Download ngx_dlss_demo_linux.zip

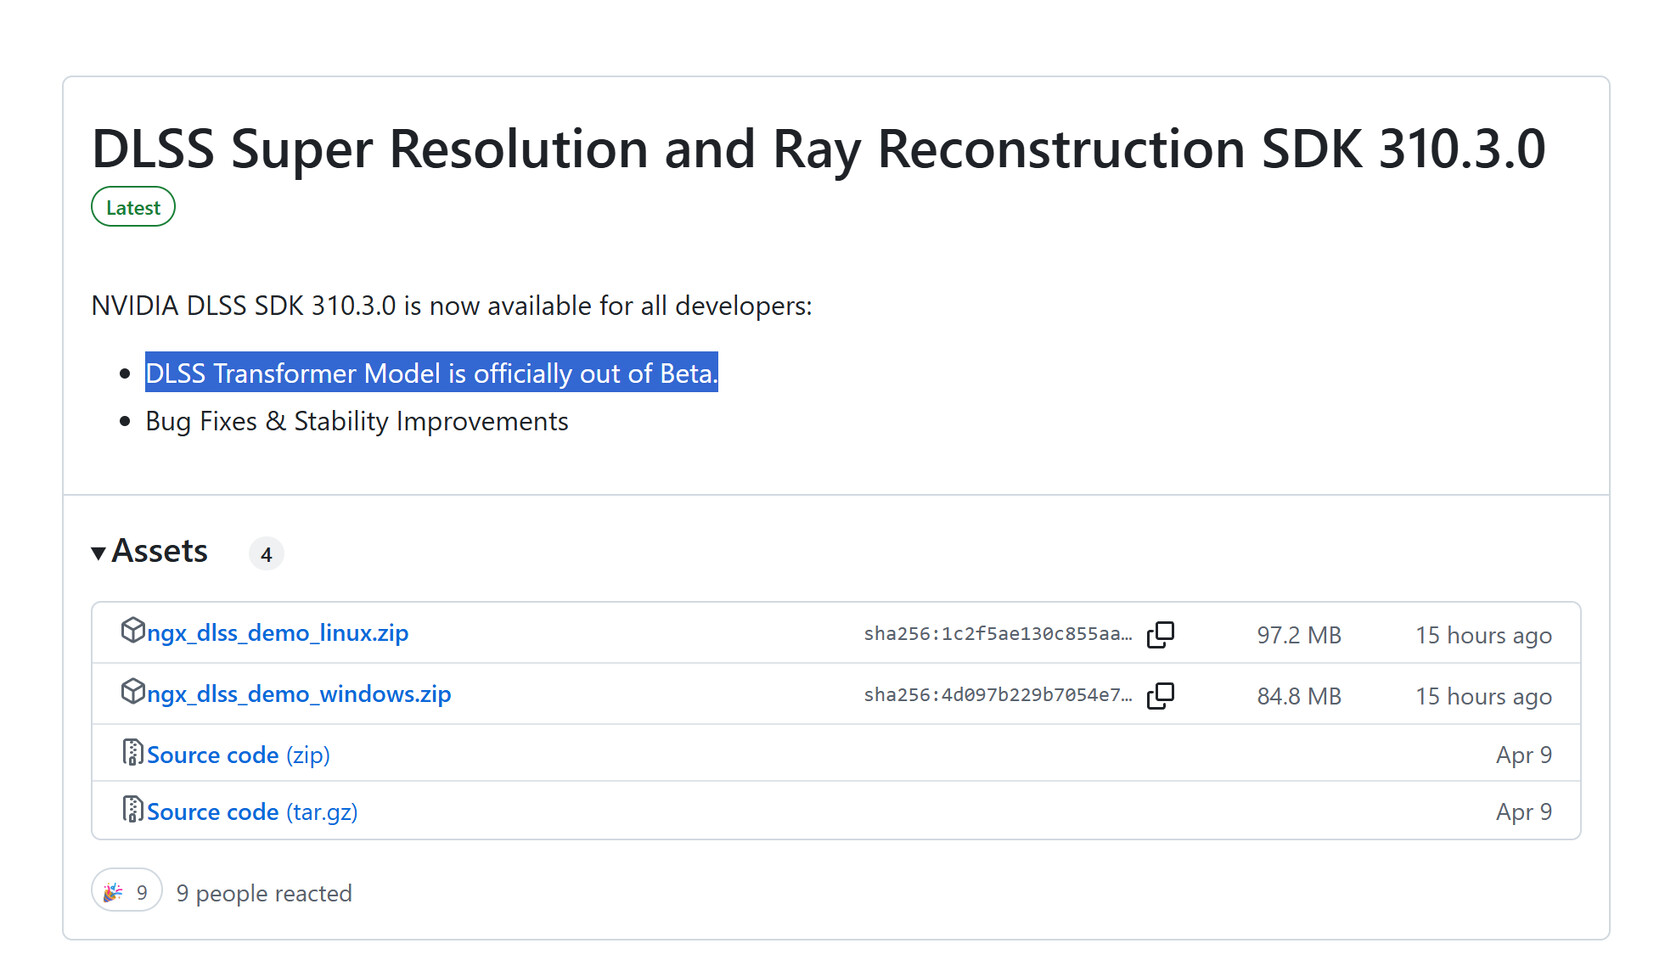[x=277, y=633]
